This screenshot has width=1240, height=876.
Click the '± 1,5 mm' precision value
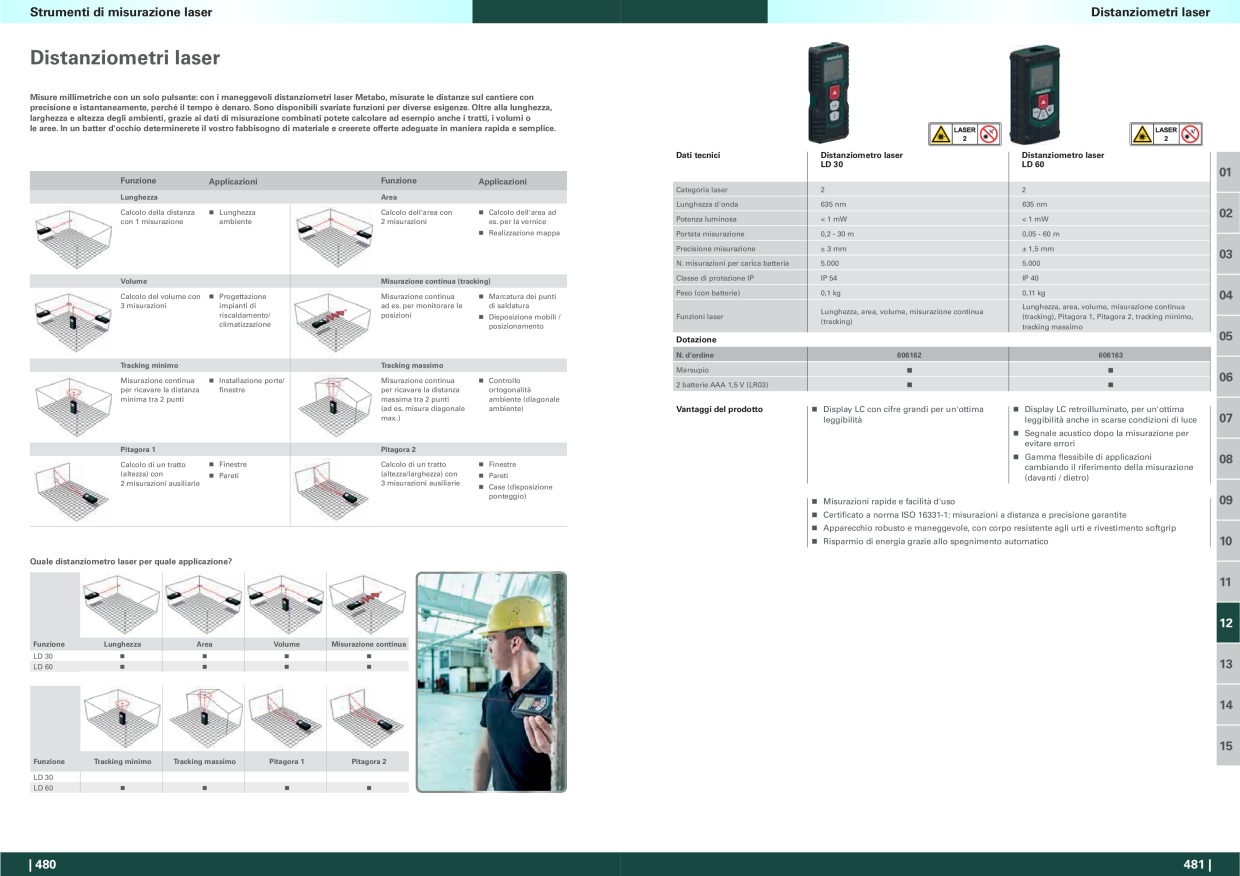[x=1037, y=248]
